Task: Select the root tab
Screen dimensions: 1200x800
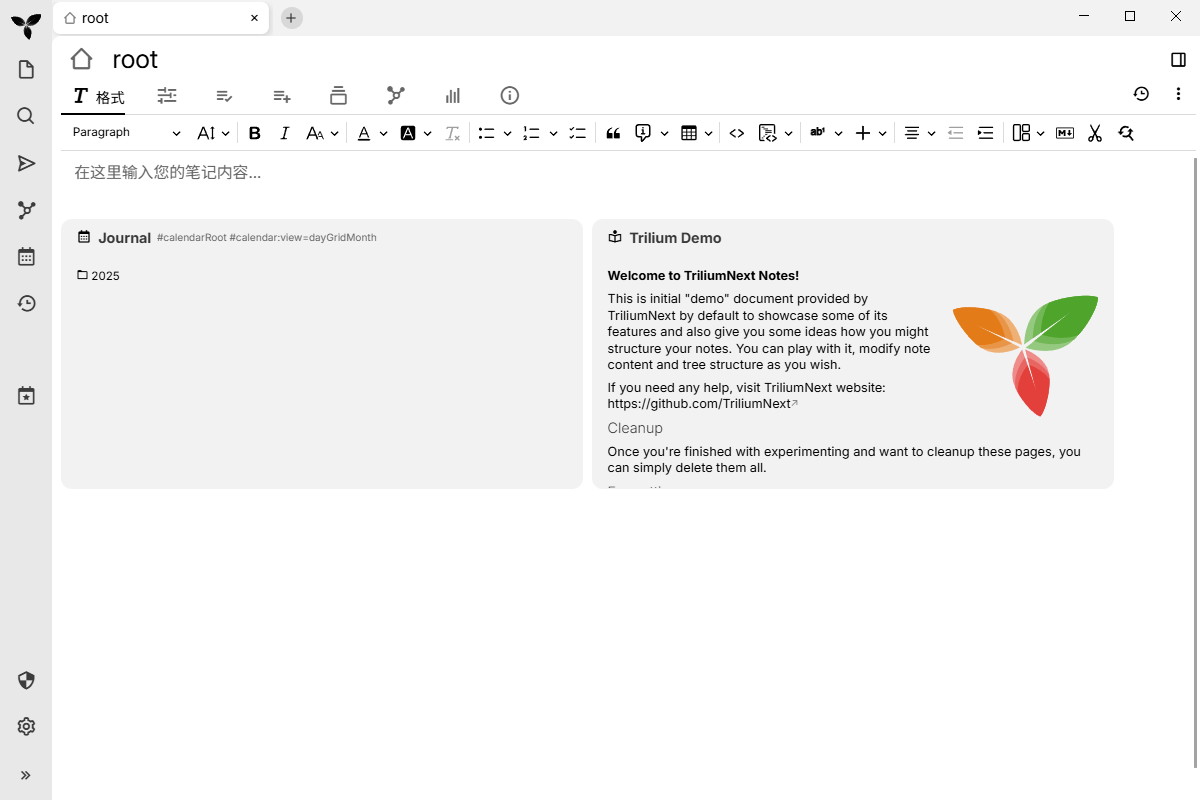Action: tap(161, 18)
